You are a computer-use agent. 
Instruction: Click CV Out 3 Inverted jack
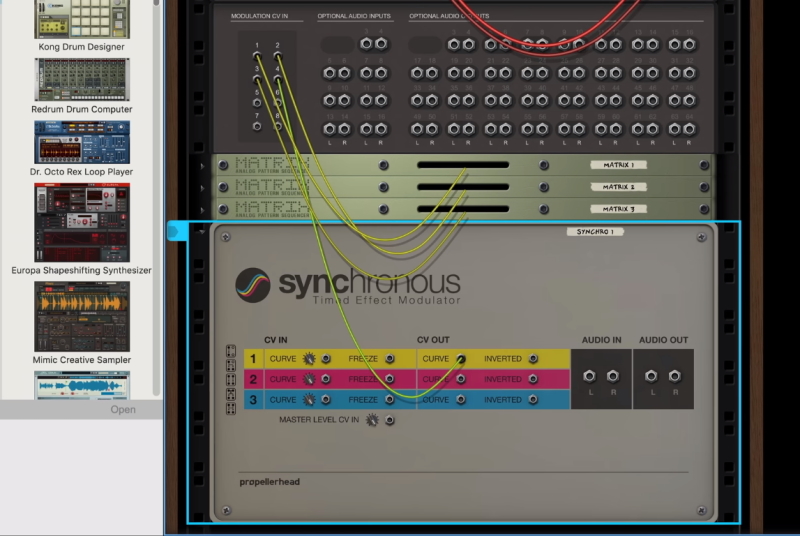pyautogui.click(x=533, y=399)
